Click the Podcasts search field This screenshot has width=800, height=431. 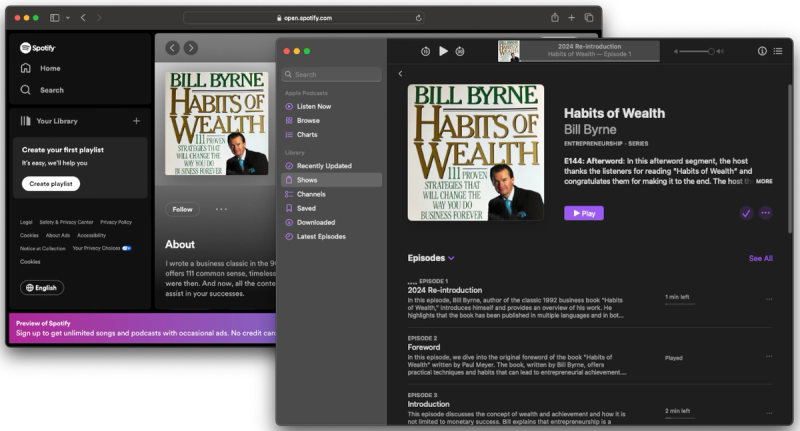point(331,74)
